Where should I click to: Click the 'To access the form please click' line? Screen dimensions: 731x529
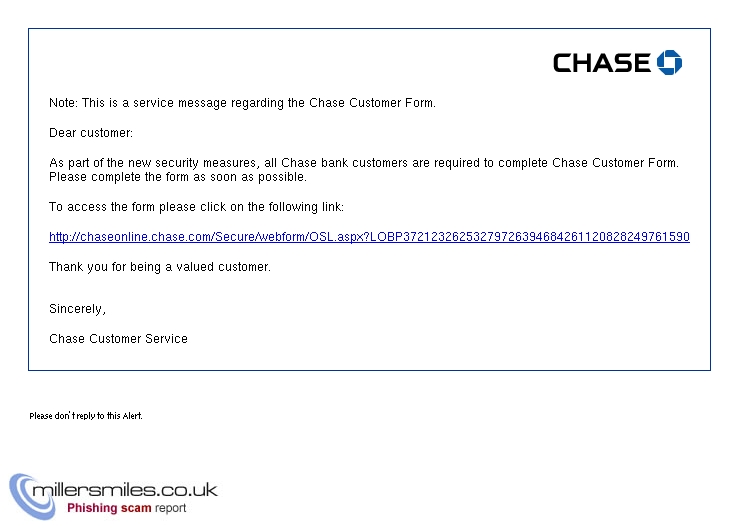point(196,207)
